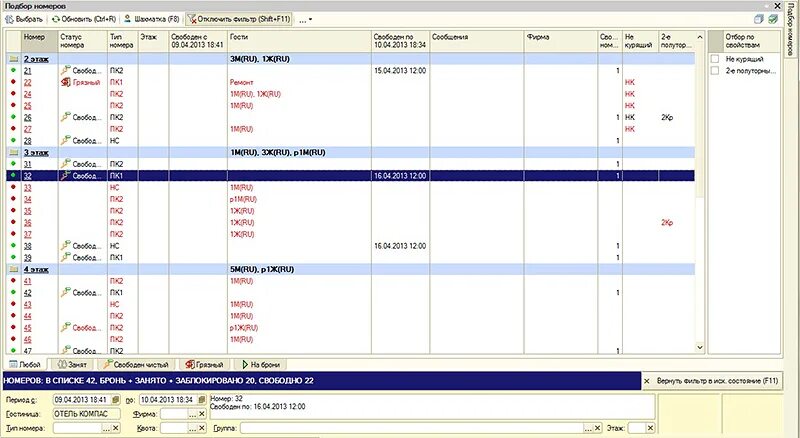Image resolution: width=800 pixels, height=438 pixels.
Task: Enable the 2-е полуторны… property checkbox
Action: click(715, 70)
